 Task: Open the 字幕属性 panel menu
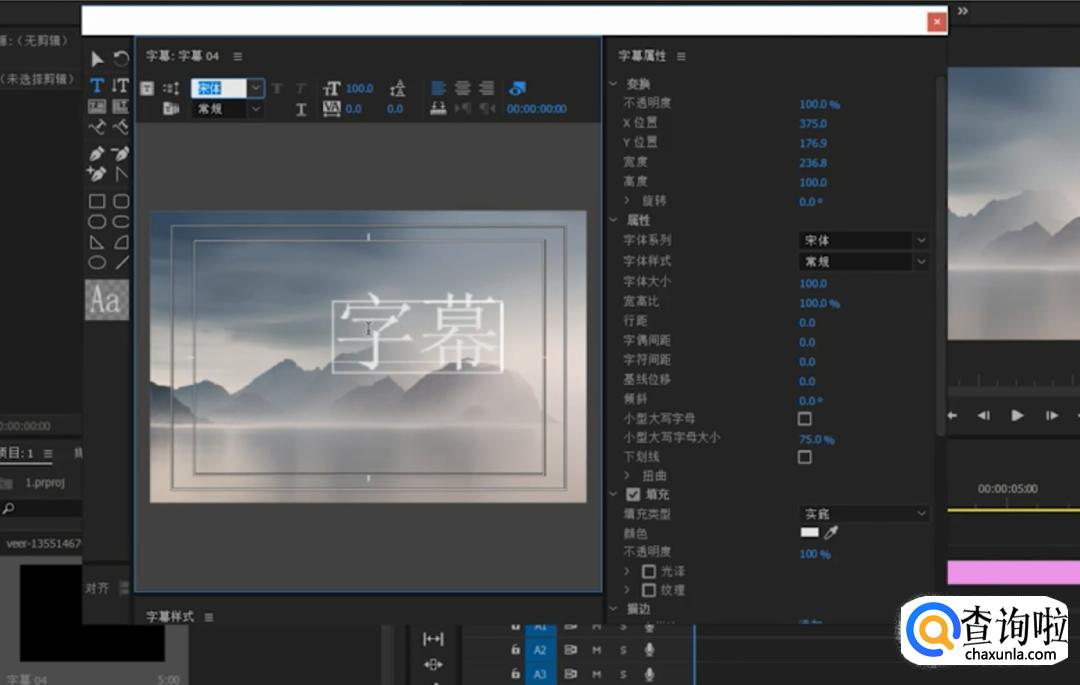[681, 56]
